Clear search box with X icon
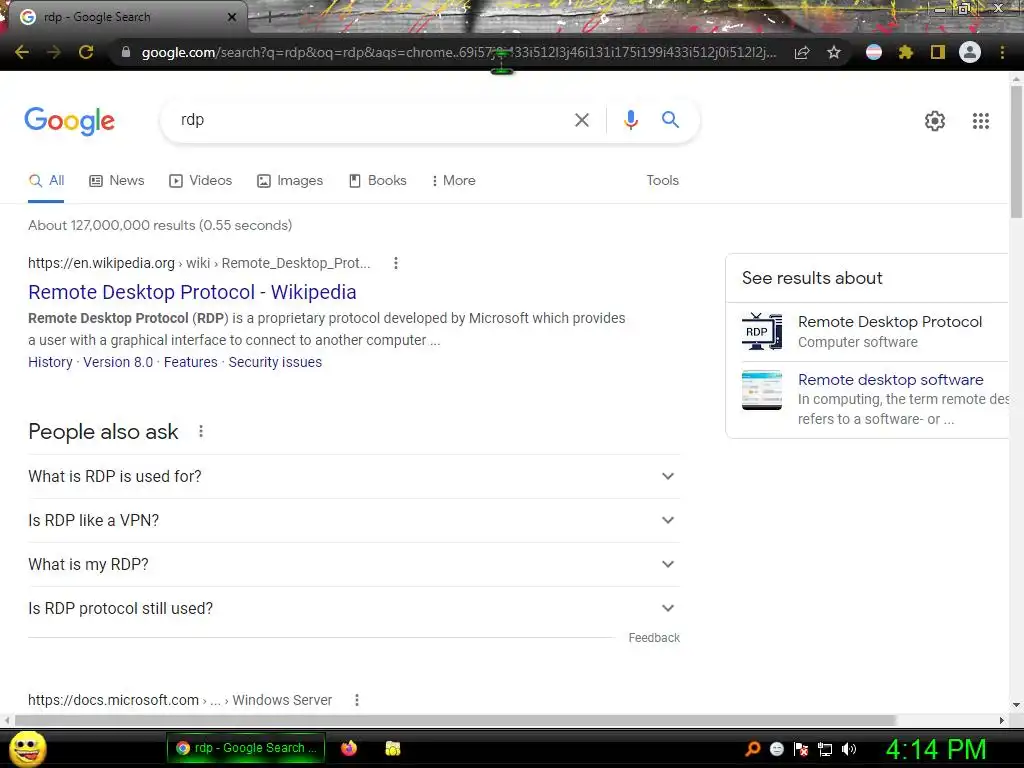Screen dimensions: 1024x768 coord(582,120)
